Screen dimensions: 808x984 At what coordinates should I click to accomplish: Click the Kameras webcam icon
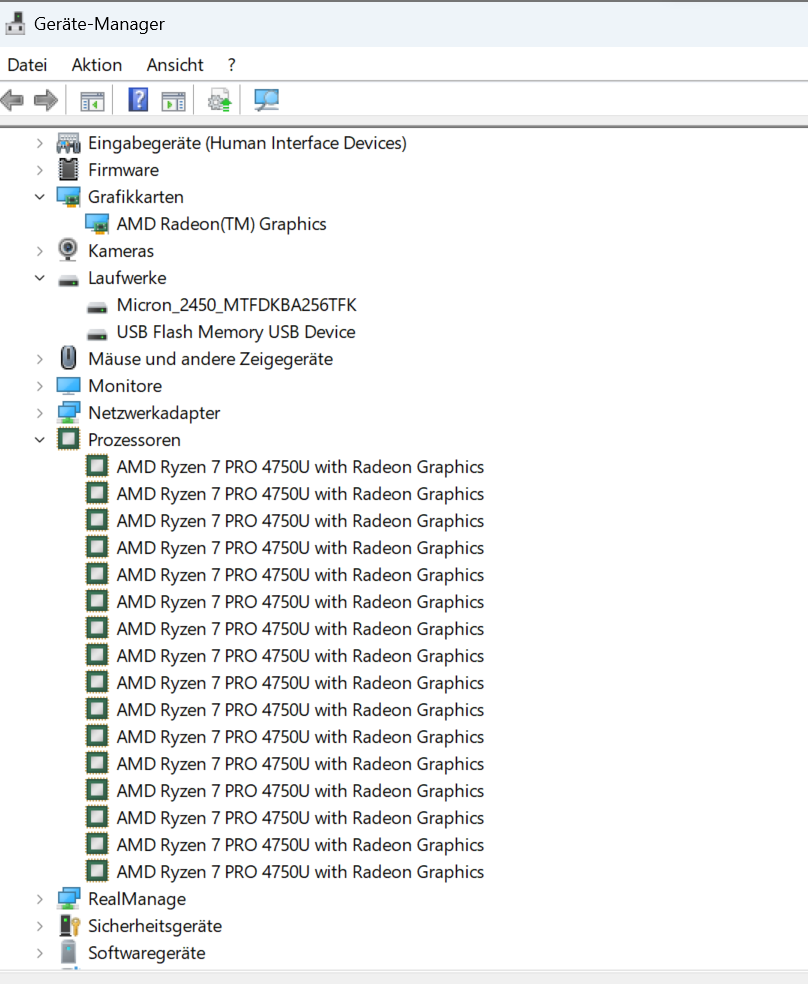[68, 250]
